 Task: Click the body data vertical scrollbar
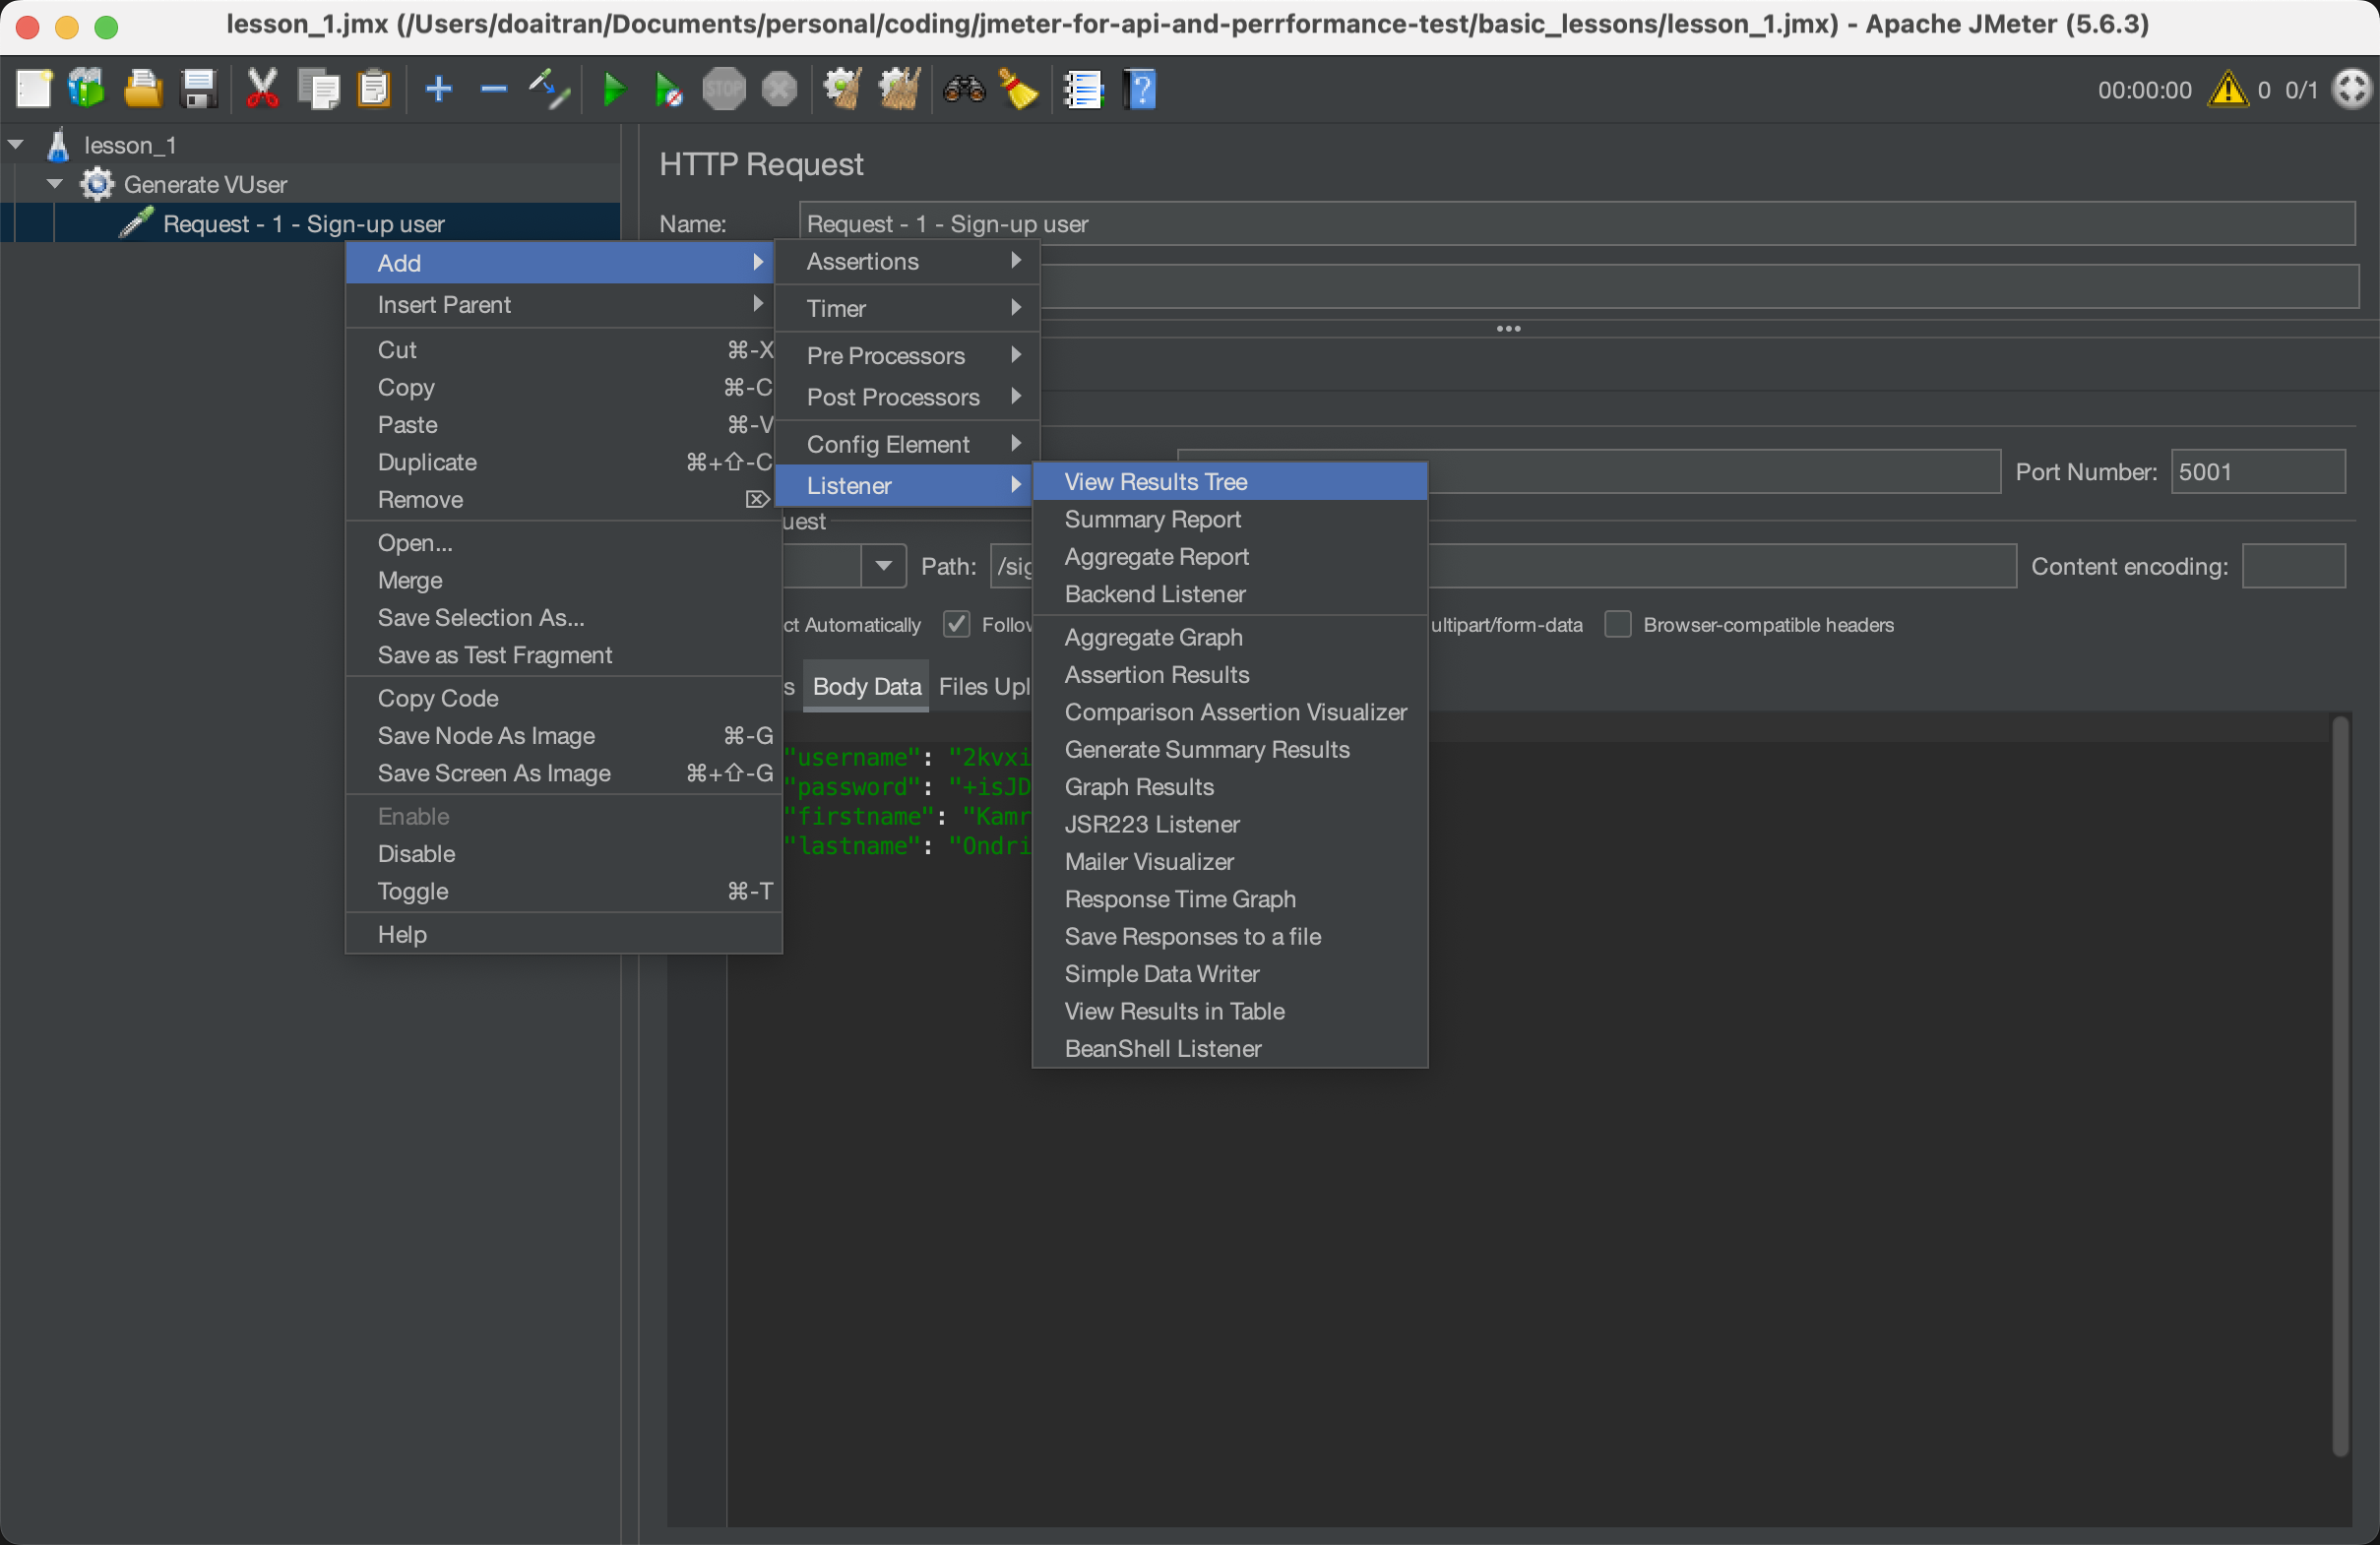[2340, 1085]
